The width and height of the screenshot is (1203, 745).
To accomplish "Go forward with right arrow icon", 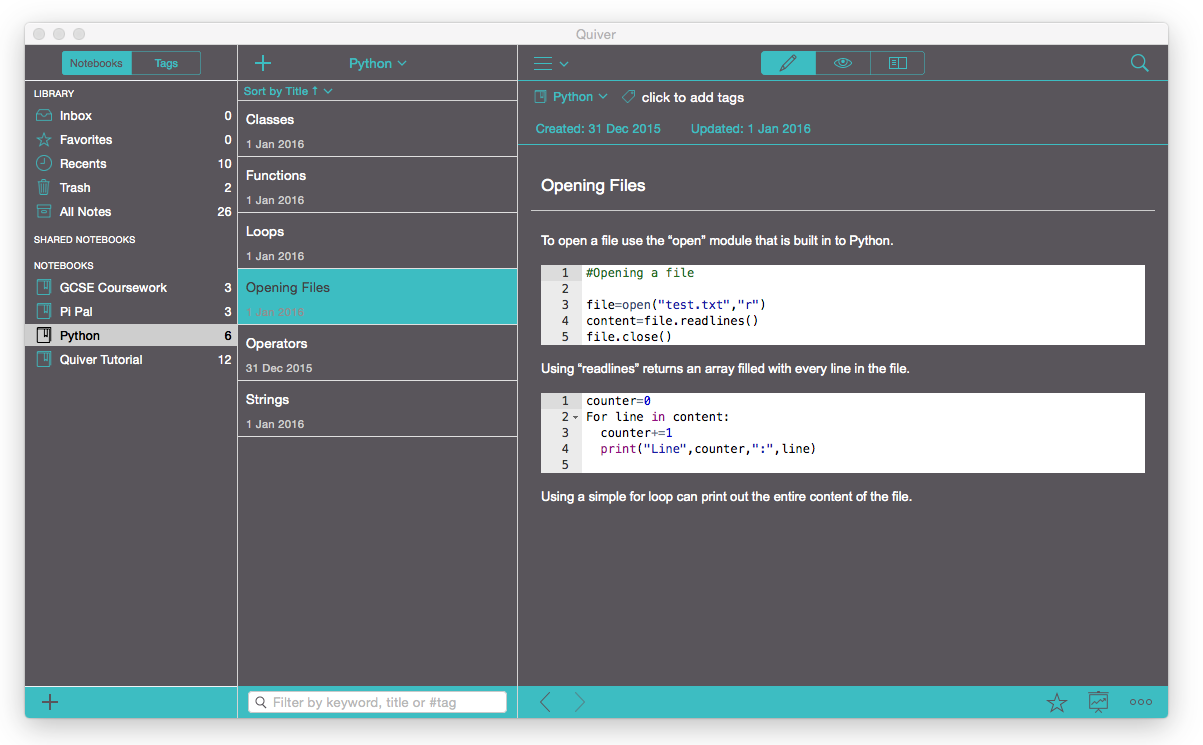I will tap(580, 702).
